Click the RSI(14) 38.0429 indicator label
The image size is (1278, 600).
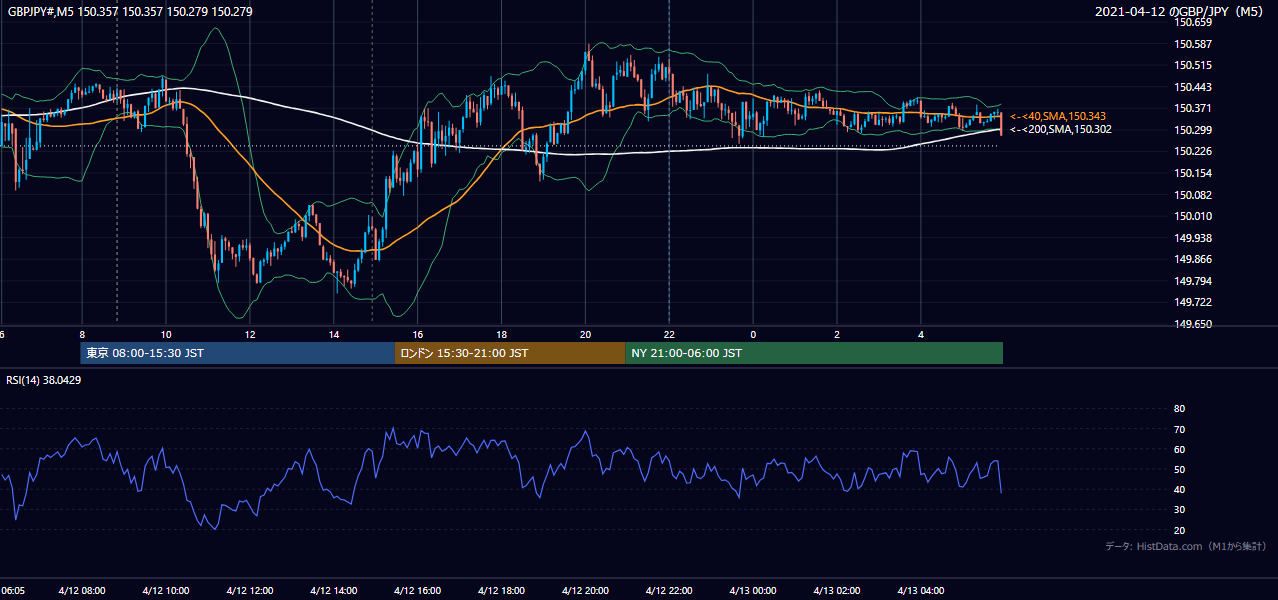tap(44, 380)
